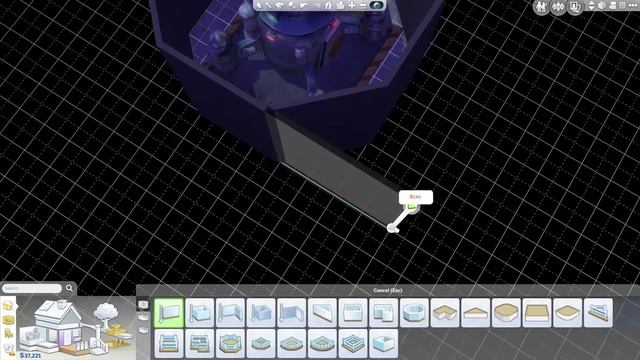Screen dimensions: 640x360
Task: Toggle the walls view icon
Action: pos(602,6)
